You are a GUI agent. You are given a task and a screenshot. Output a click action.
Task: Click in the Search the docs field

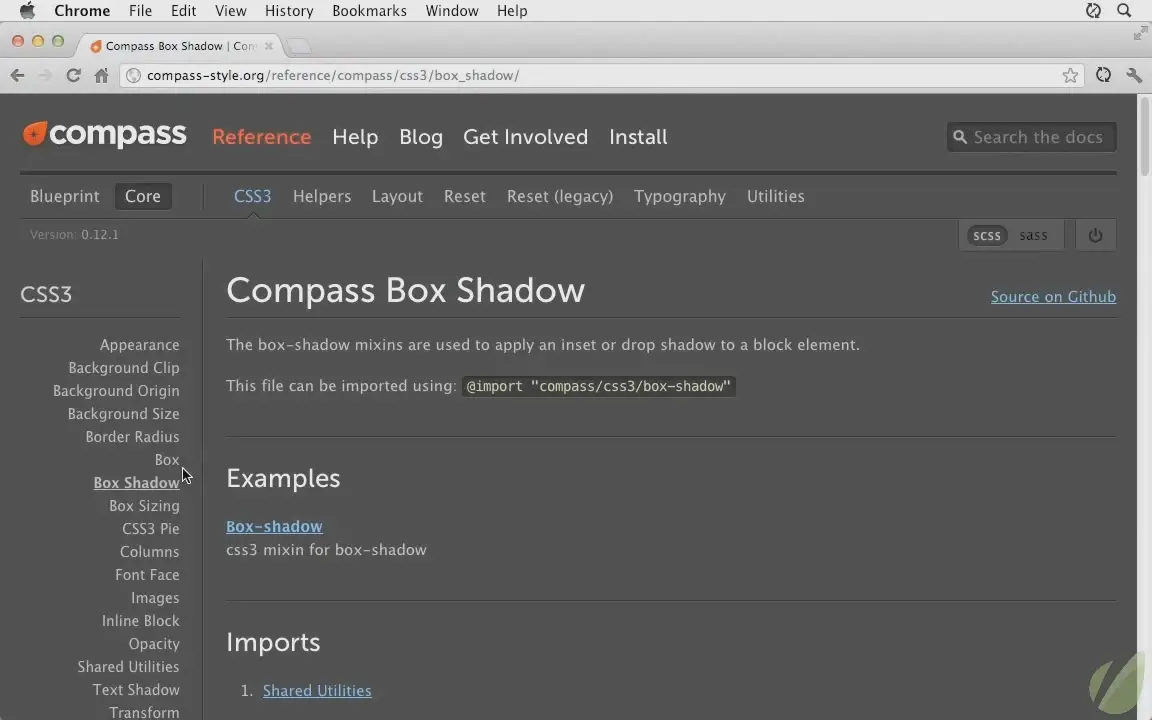[x=1032, y=137]
